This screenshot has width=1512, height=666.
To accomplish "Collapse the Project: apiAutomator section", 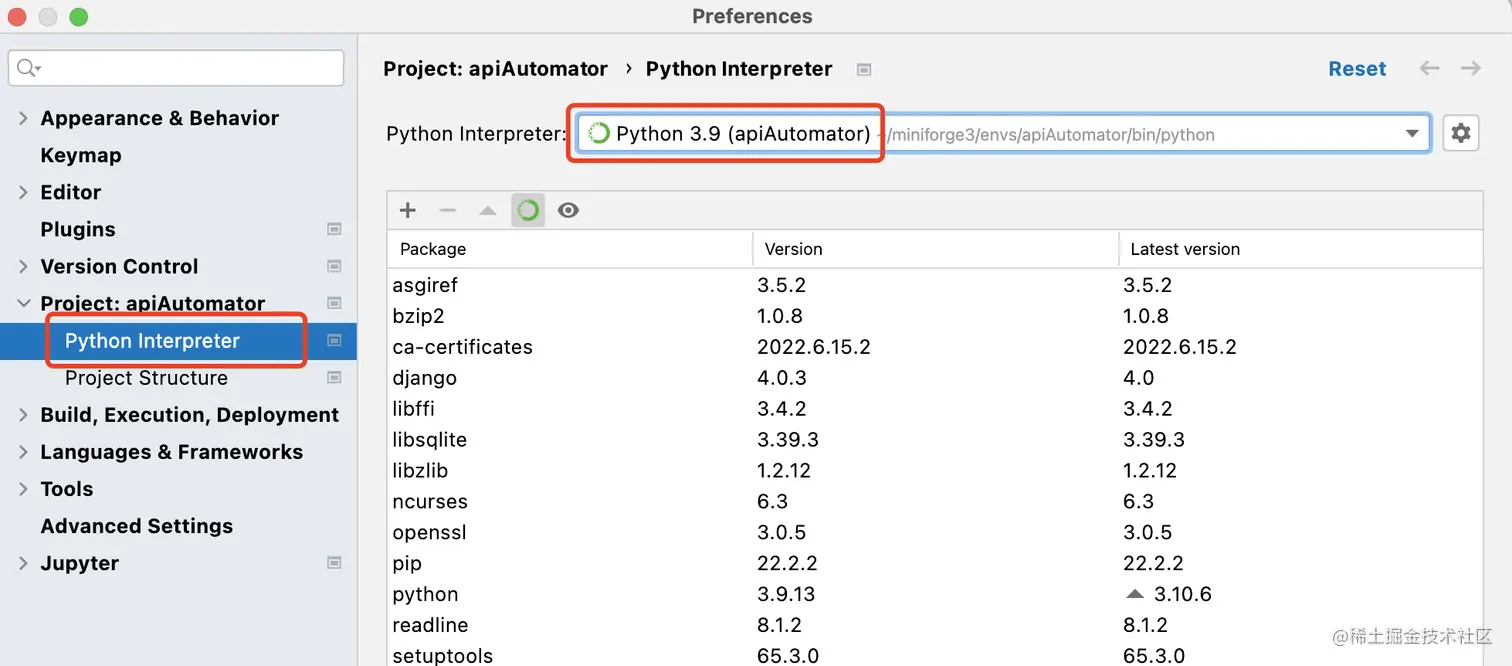I will click(x=23, y=303).
